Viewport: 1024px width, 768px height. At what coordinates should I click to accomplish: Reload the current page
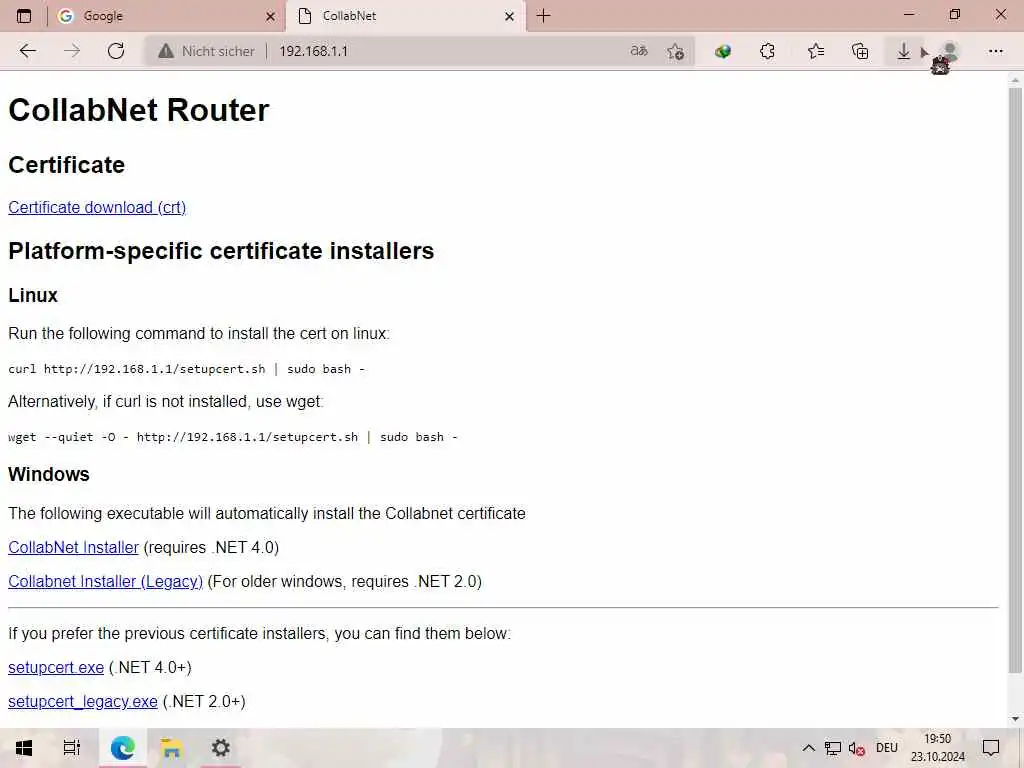click(116, 51)
